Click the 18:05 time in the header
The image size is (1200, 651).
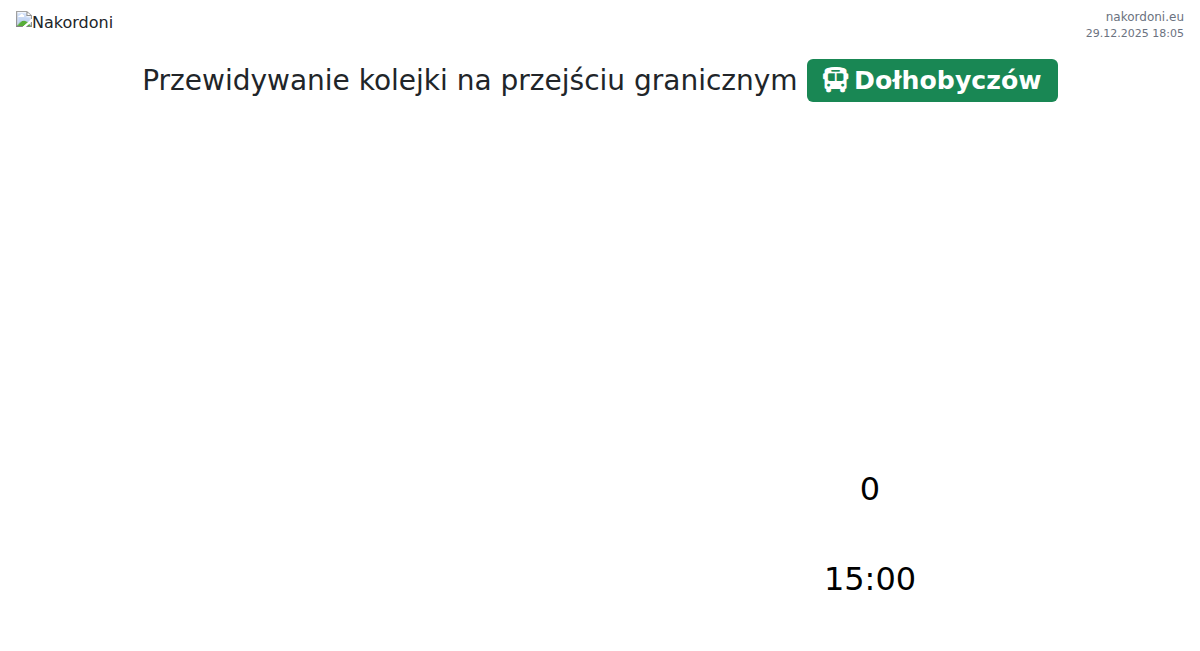pos(1168,33)
